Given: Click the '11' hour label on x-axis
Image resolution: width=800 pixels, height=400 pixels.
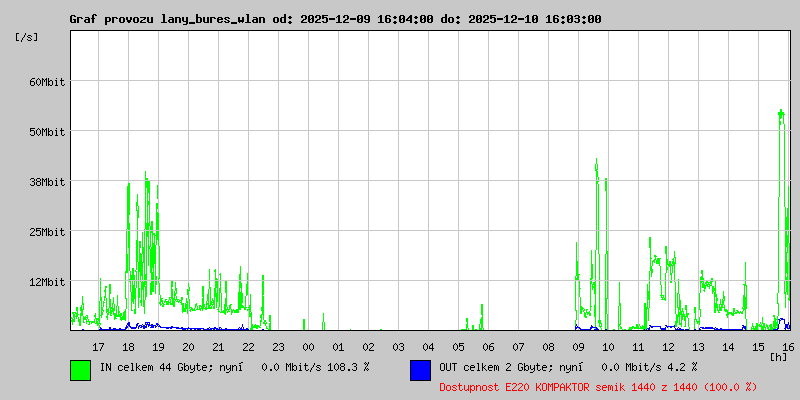Looking at the screenshot, I should (638, 347).
